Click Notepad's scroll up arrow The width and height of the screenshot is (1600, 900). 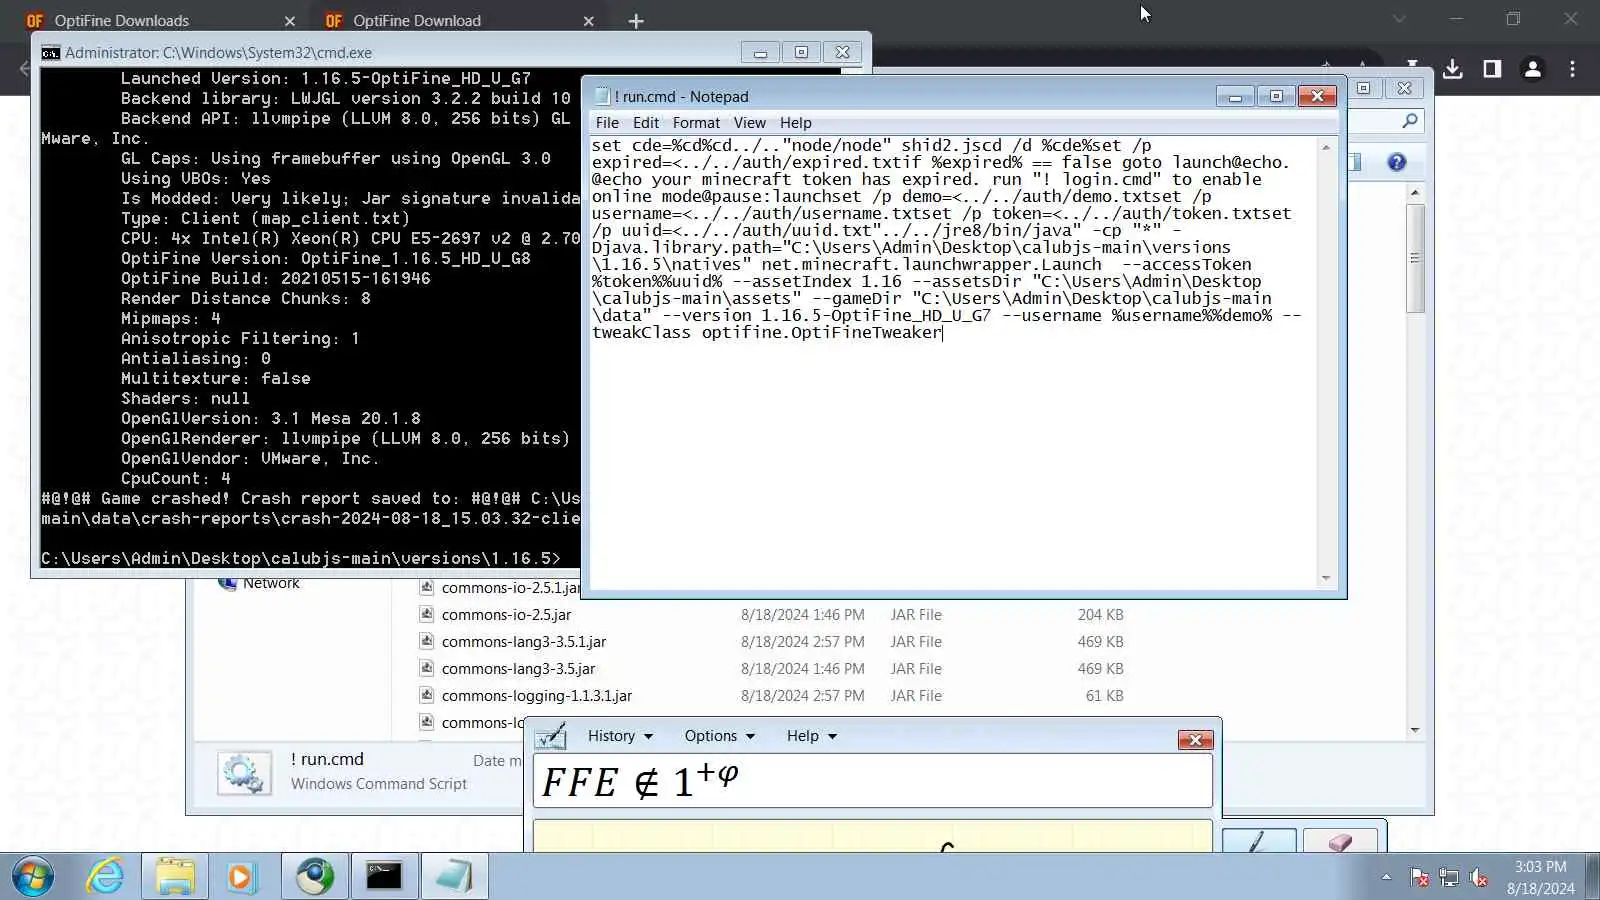1326,147
